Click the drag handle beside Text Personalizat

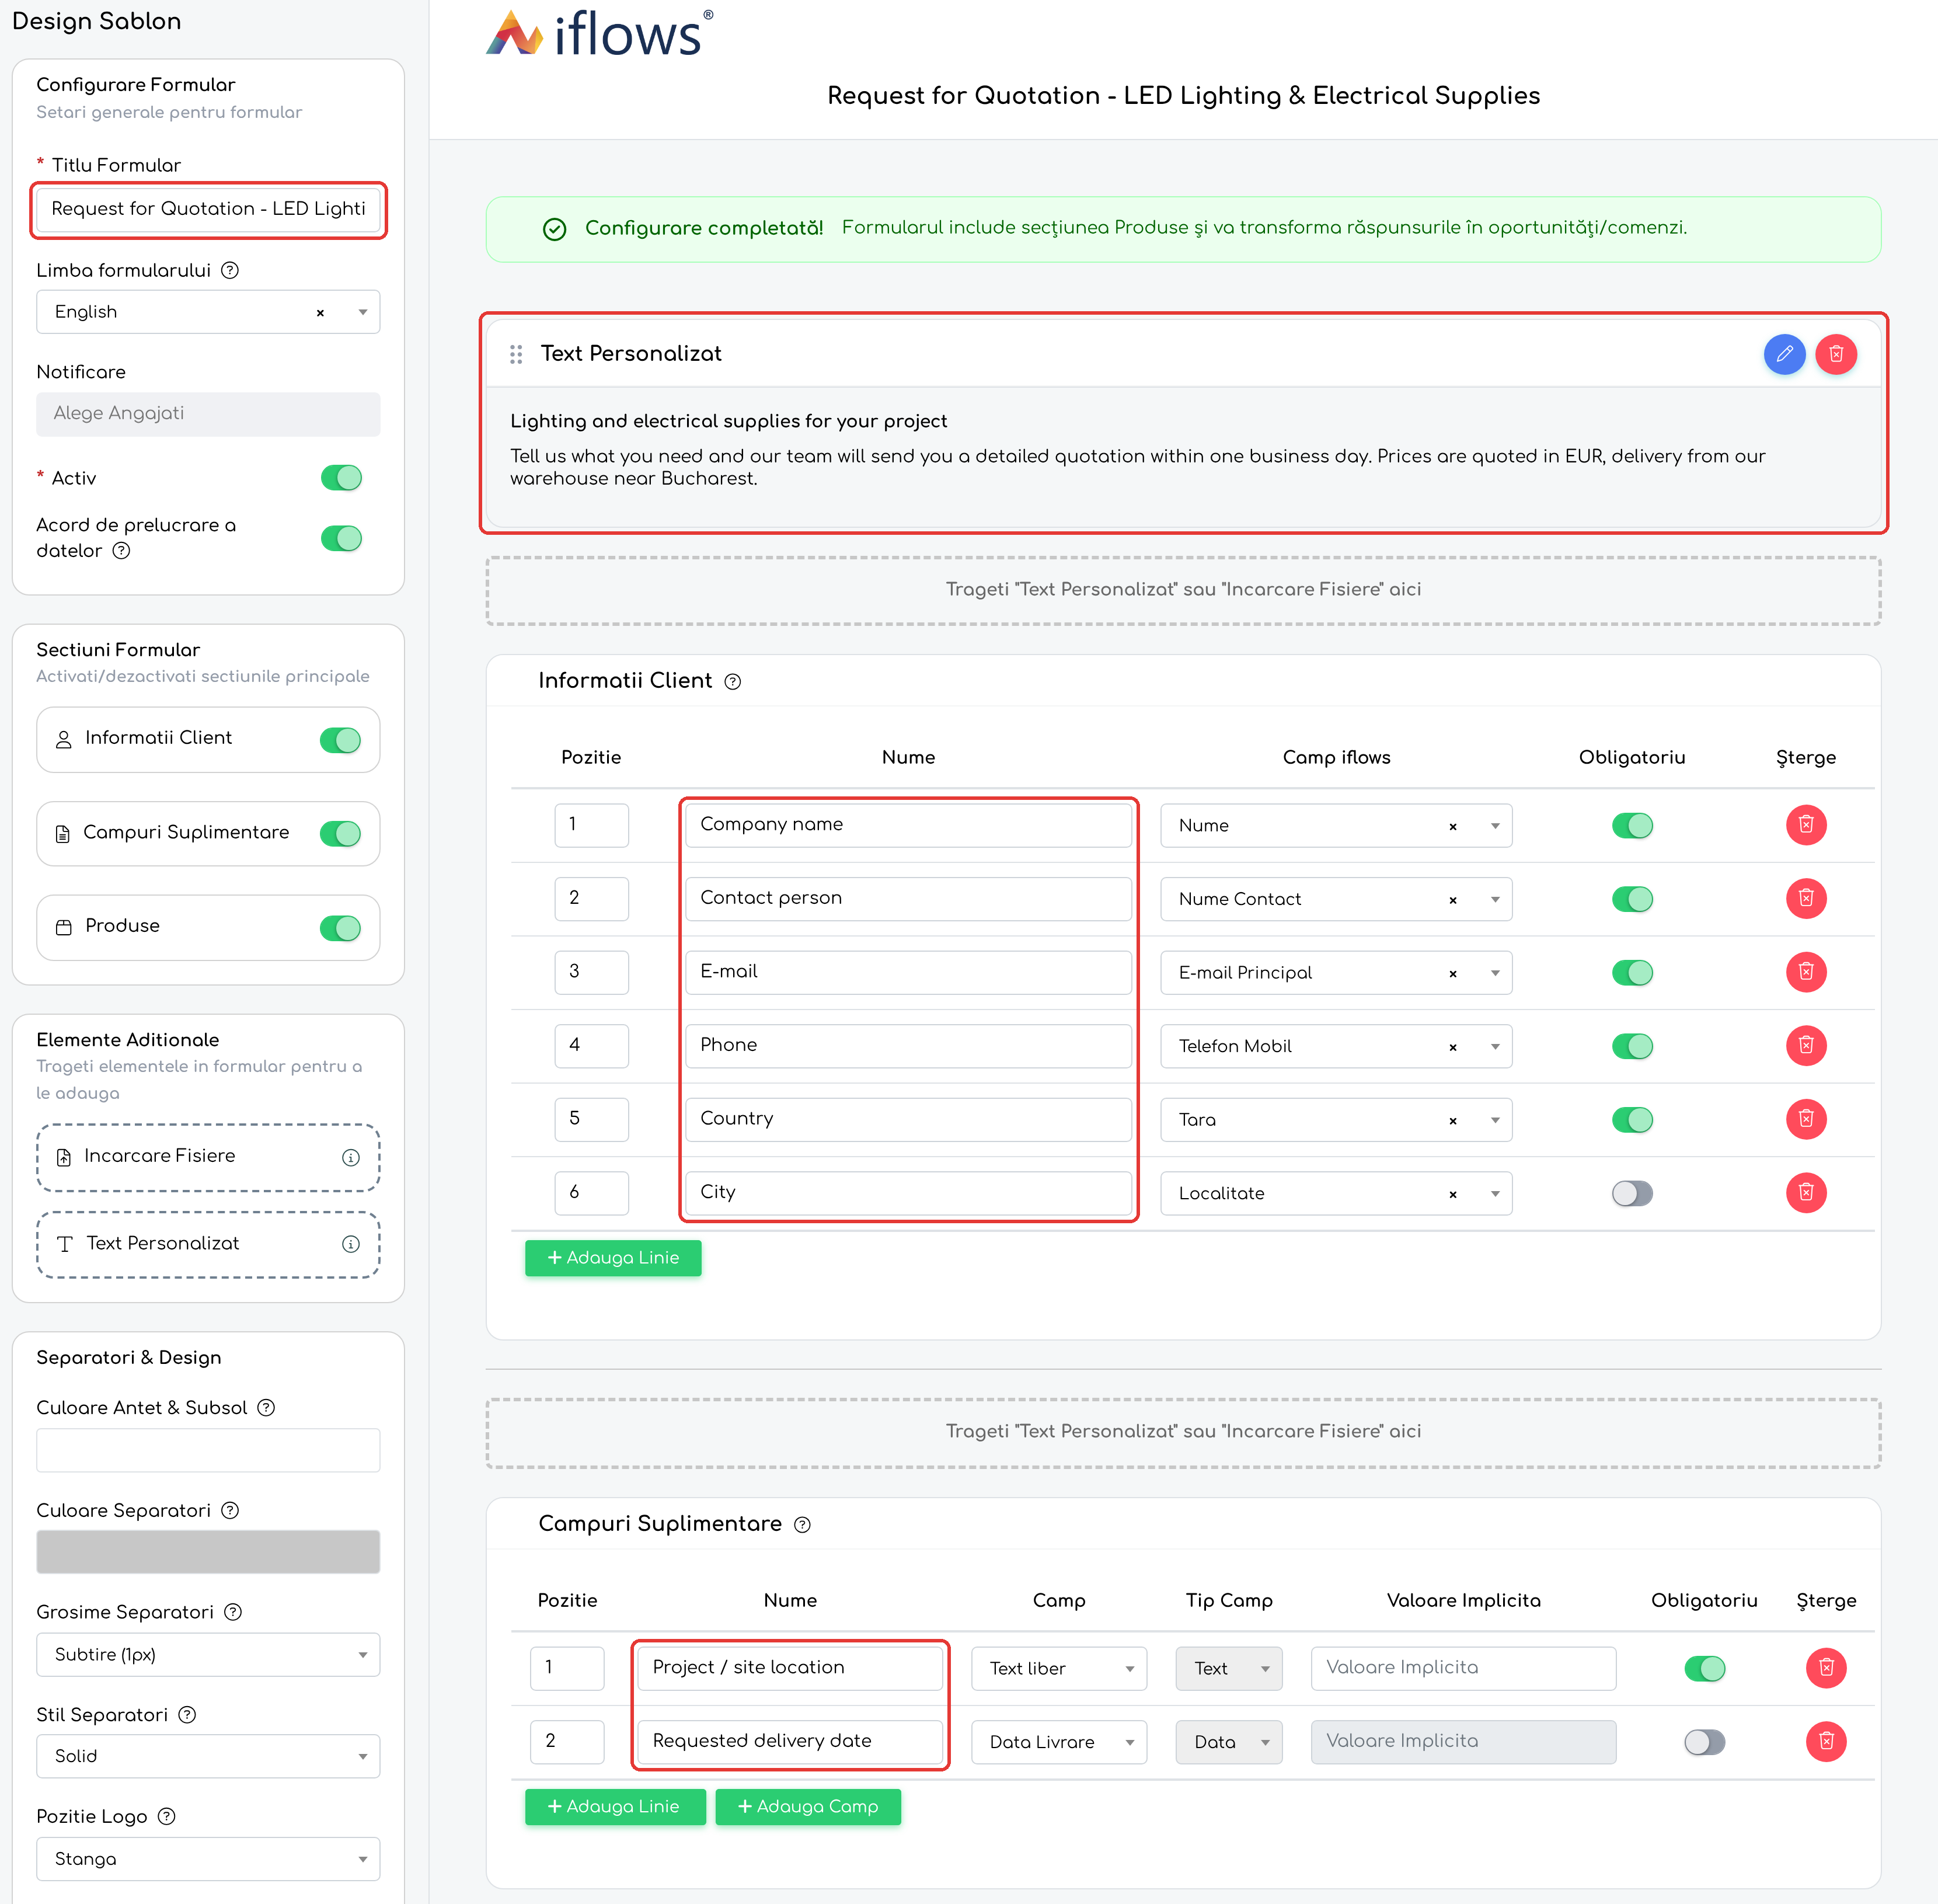516,354
